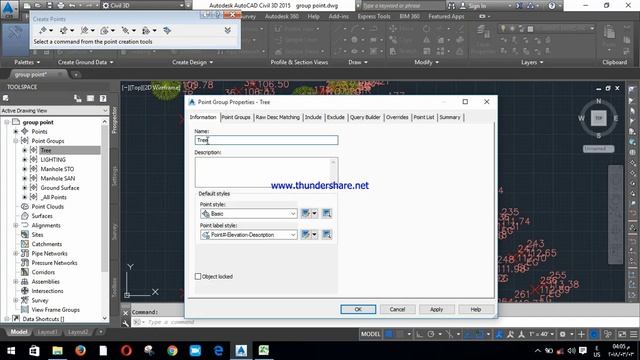Viewport: 640px width, 360px height.
Task: Click the Apply button
Action: click(436, 309)
